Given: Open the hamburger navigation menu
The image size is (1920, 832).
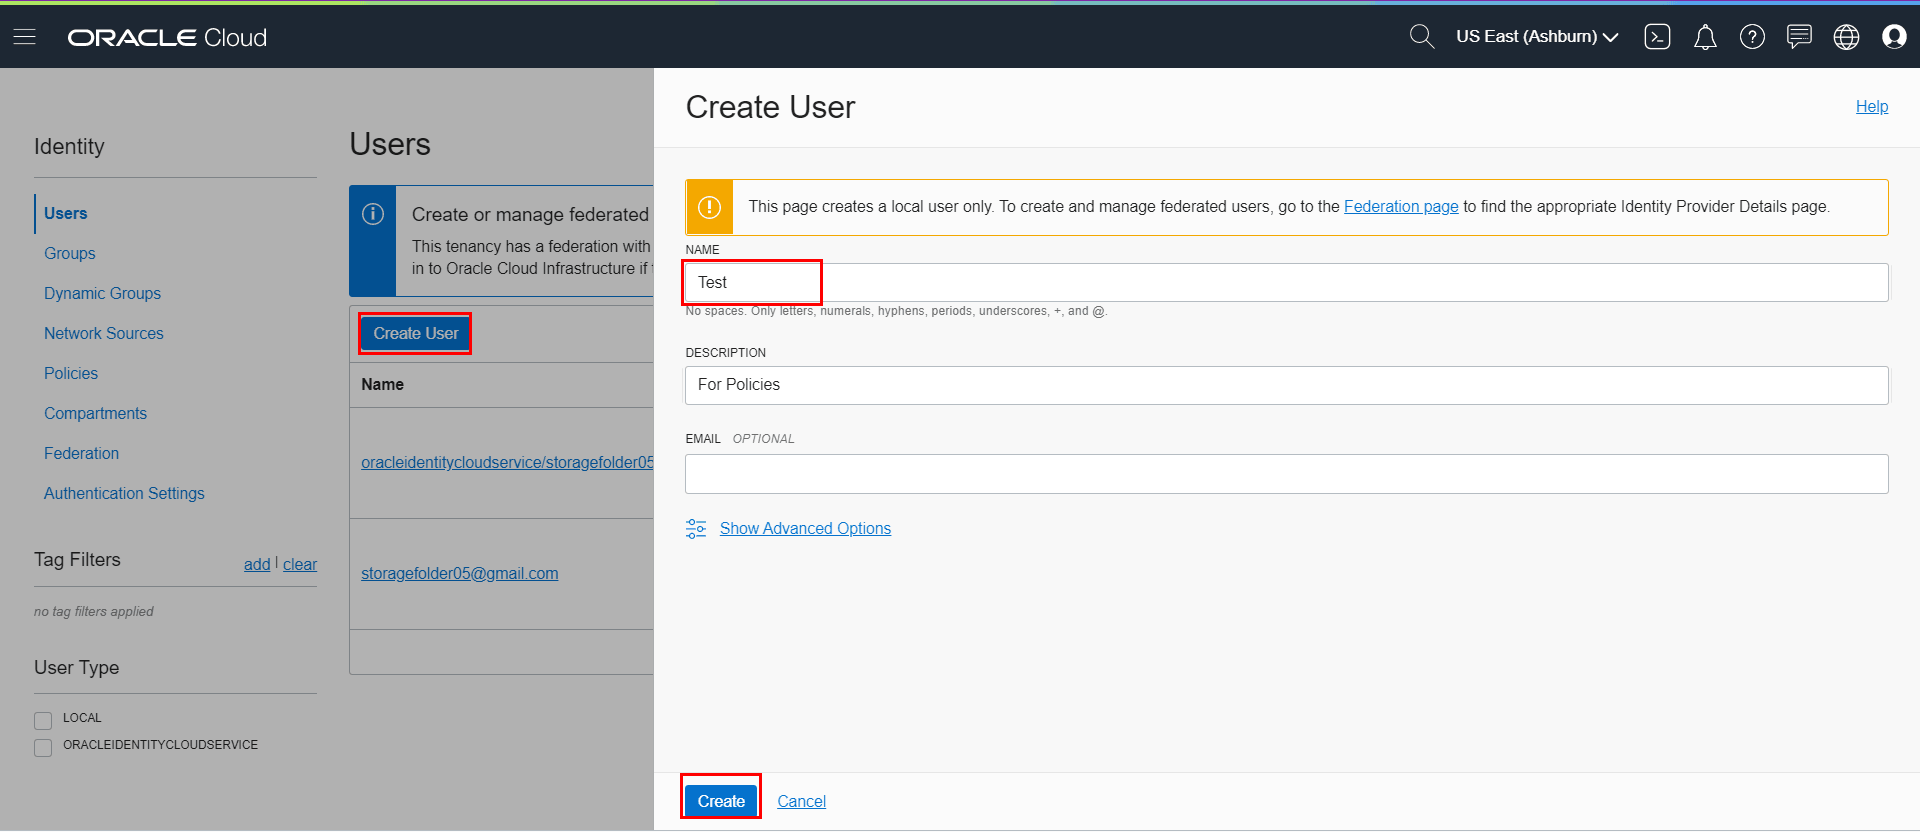Looking at the screenshot, I should click(25, 37).
